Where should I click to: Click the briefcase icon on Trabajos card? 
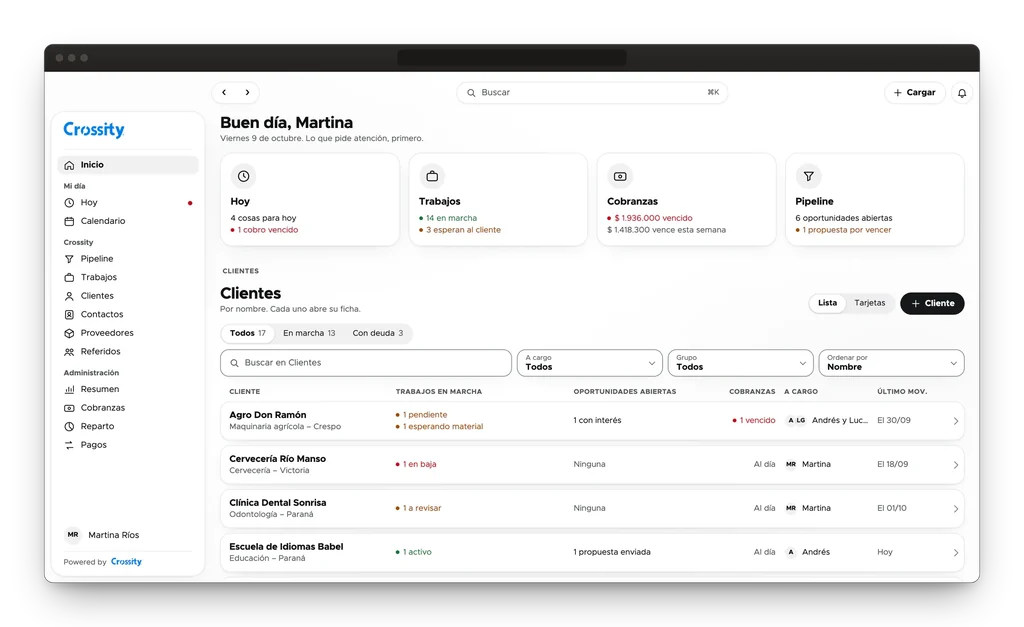pos(432,176)
